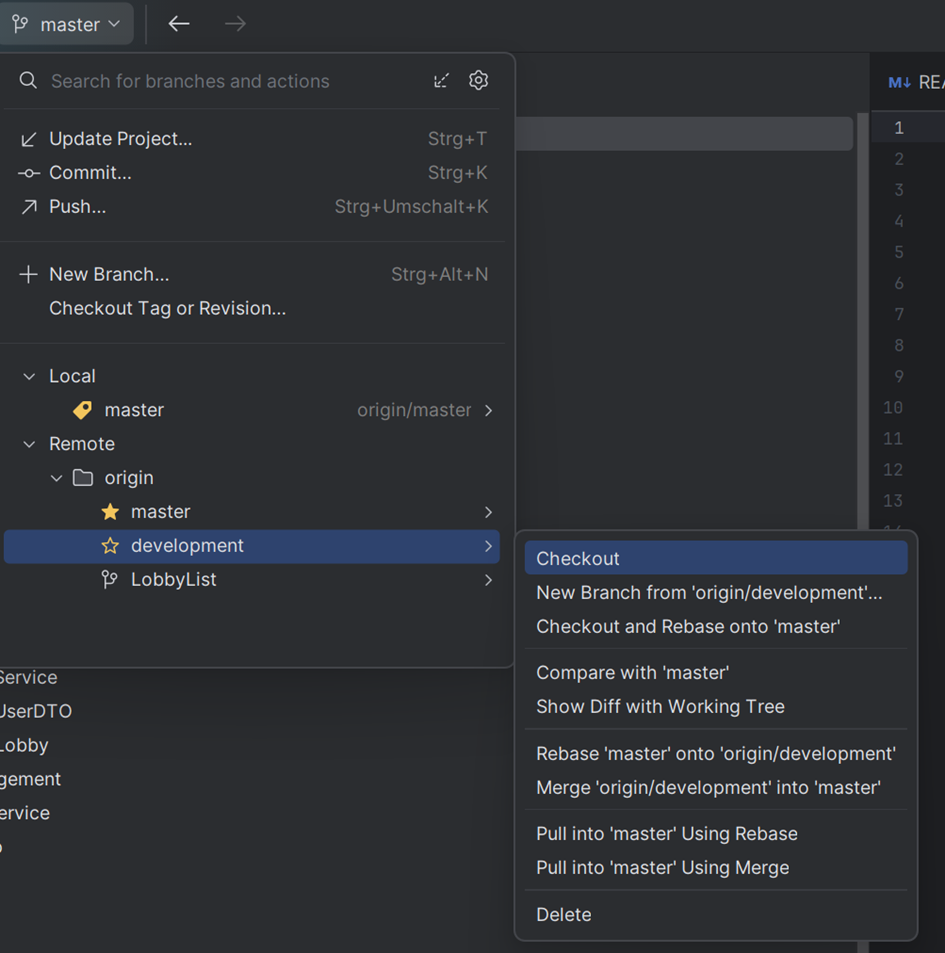Click New Branch action
Screen dimensions: 945x953
109,275
